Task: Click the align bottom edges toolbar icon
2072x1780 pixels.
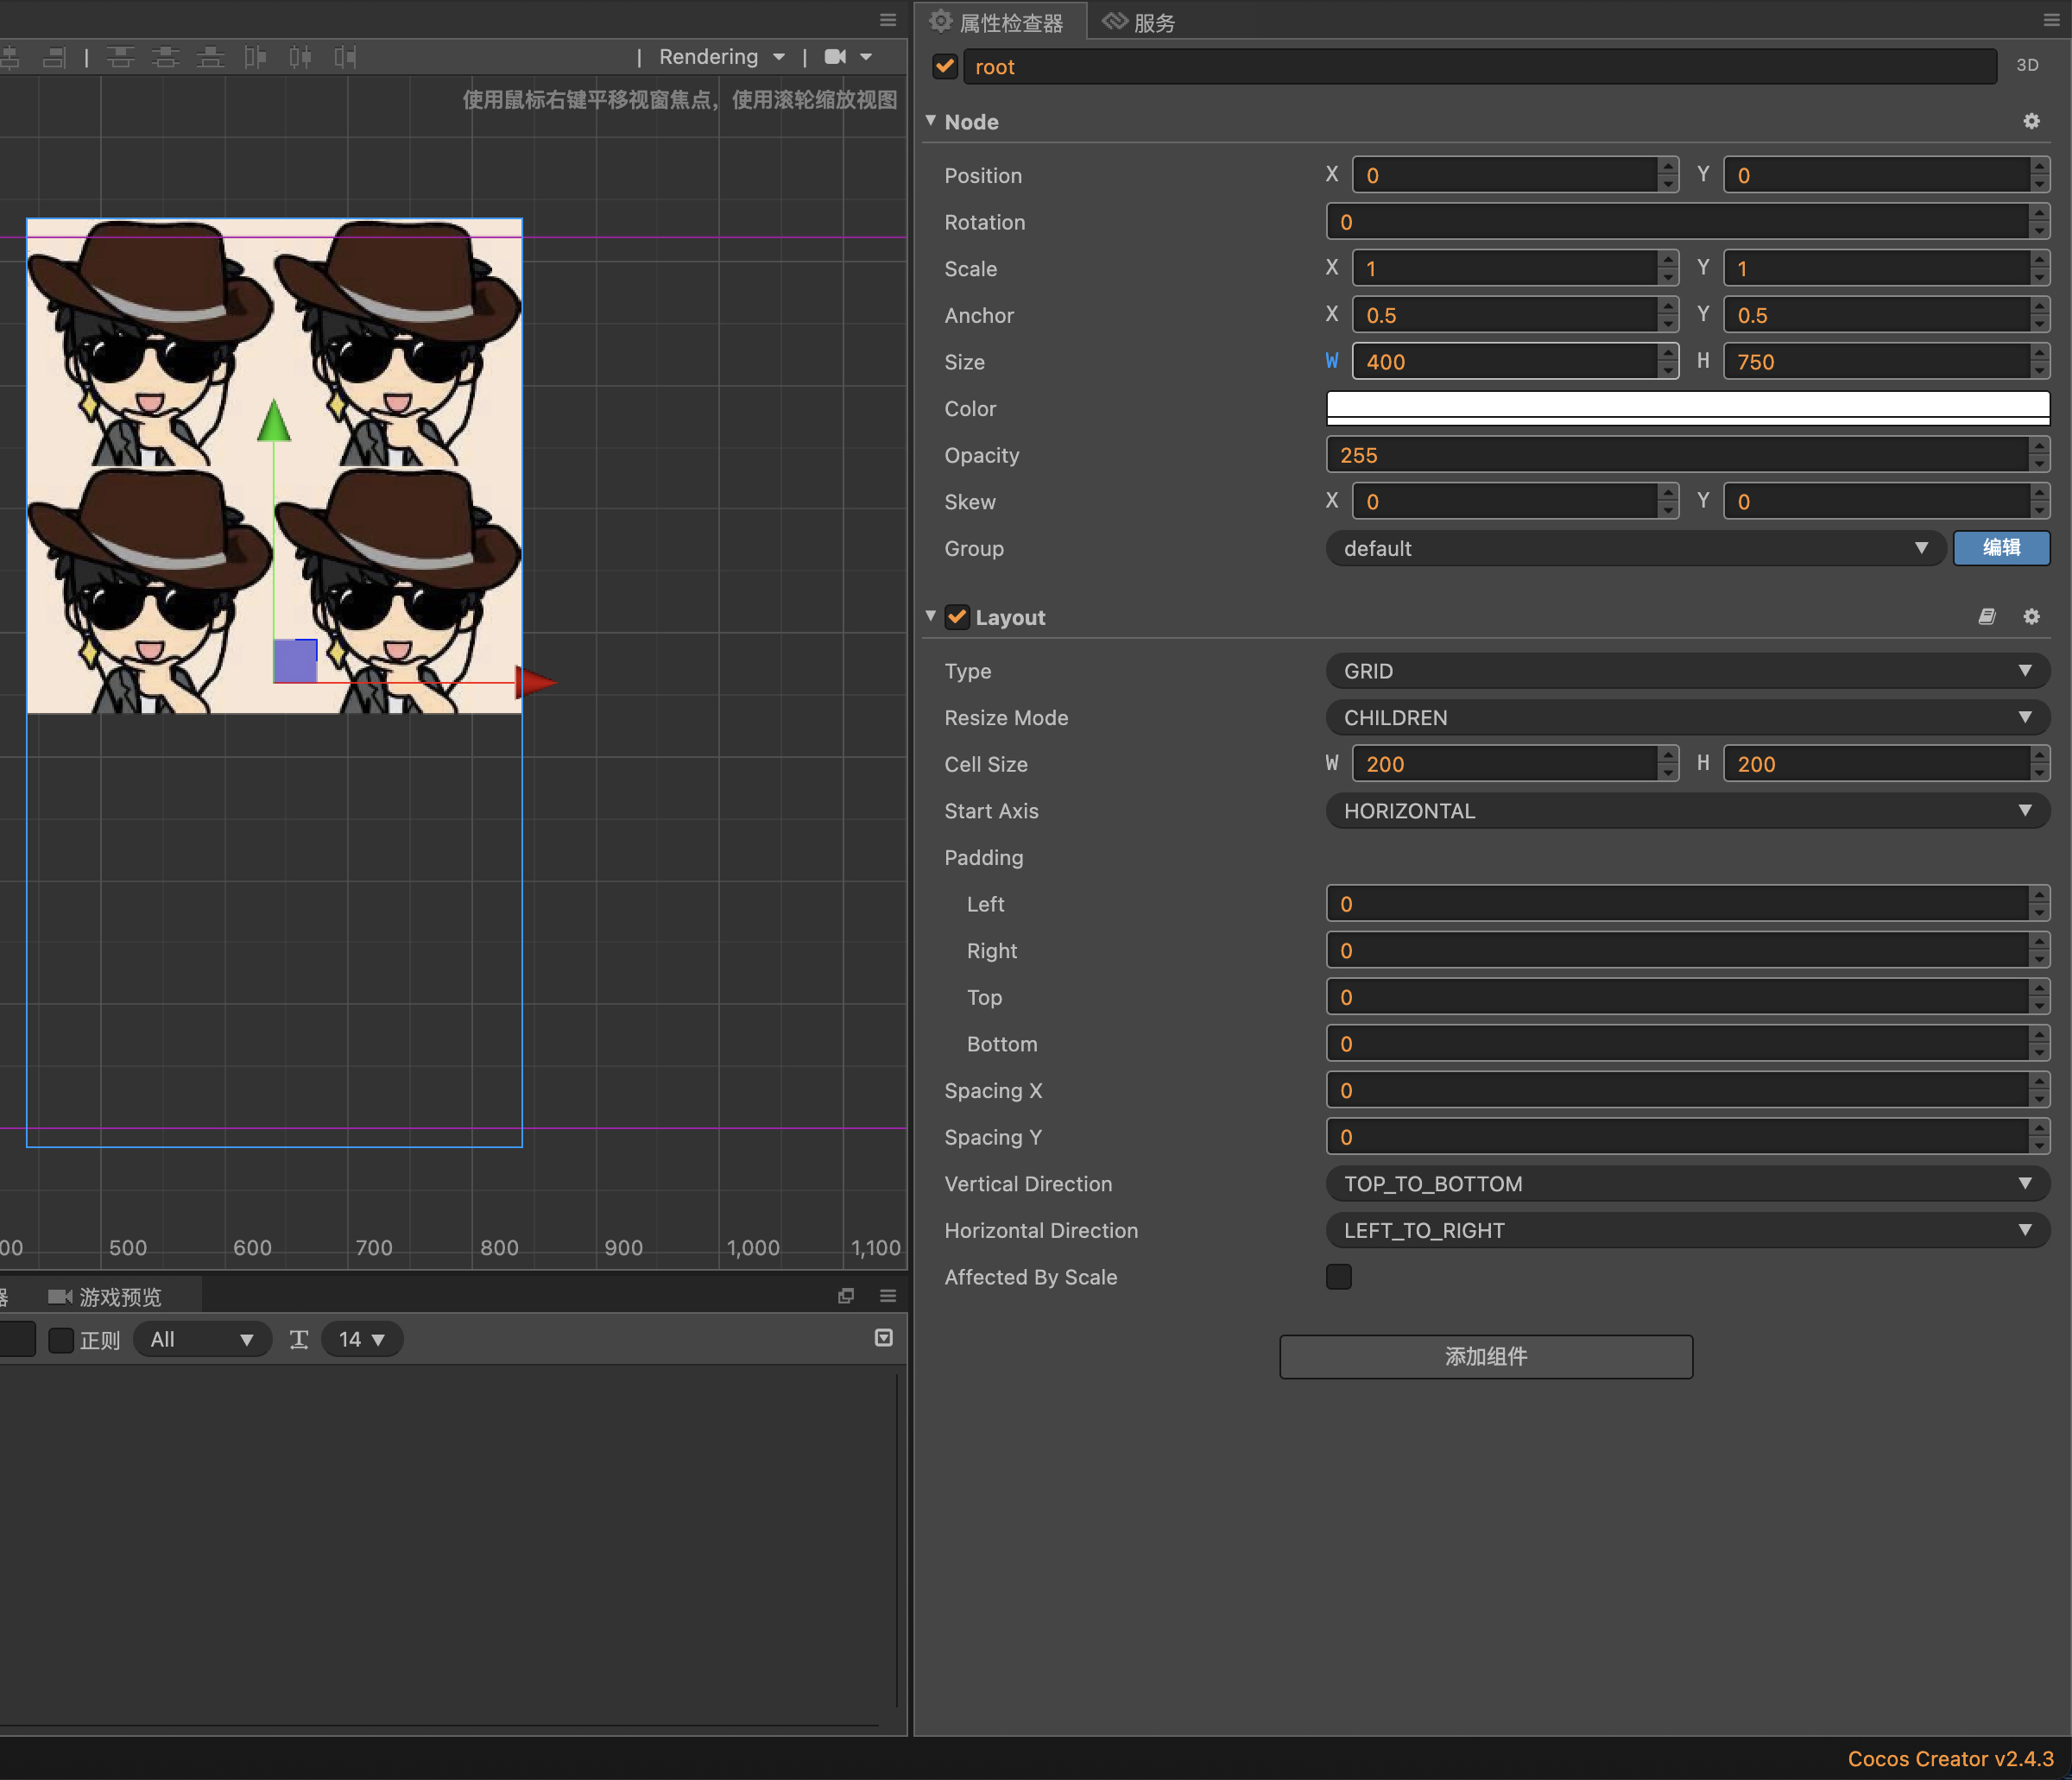Action: pyautogui.click(x=210, y=57)
